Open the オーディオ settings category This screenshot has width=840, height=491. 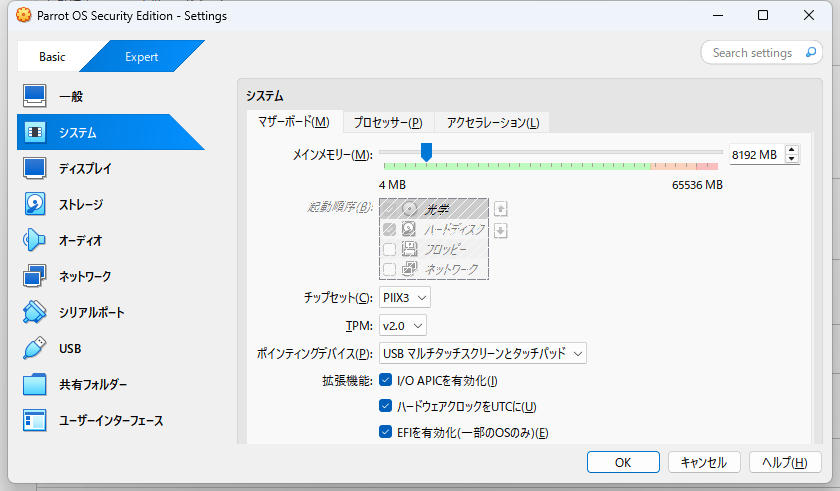point(80,240)
